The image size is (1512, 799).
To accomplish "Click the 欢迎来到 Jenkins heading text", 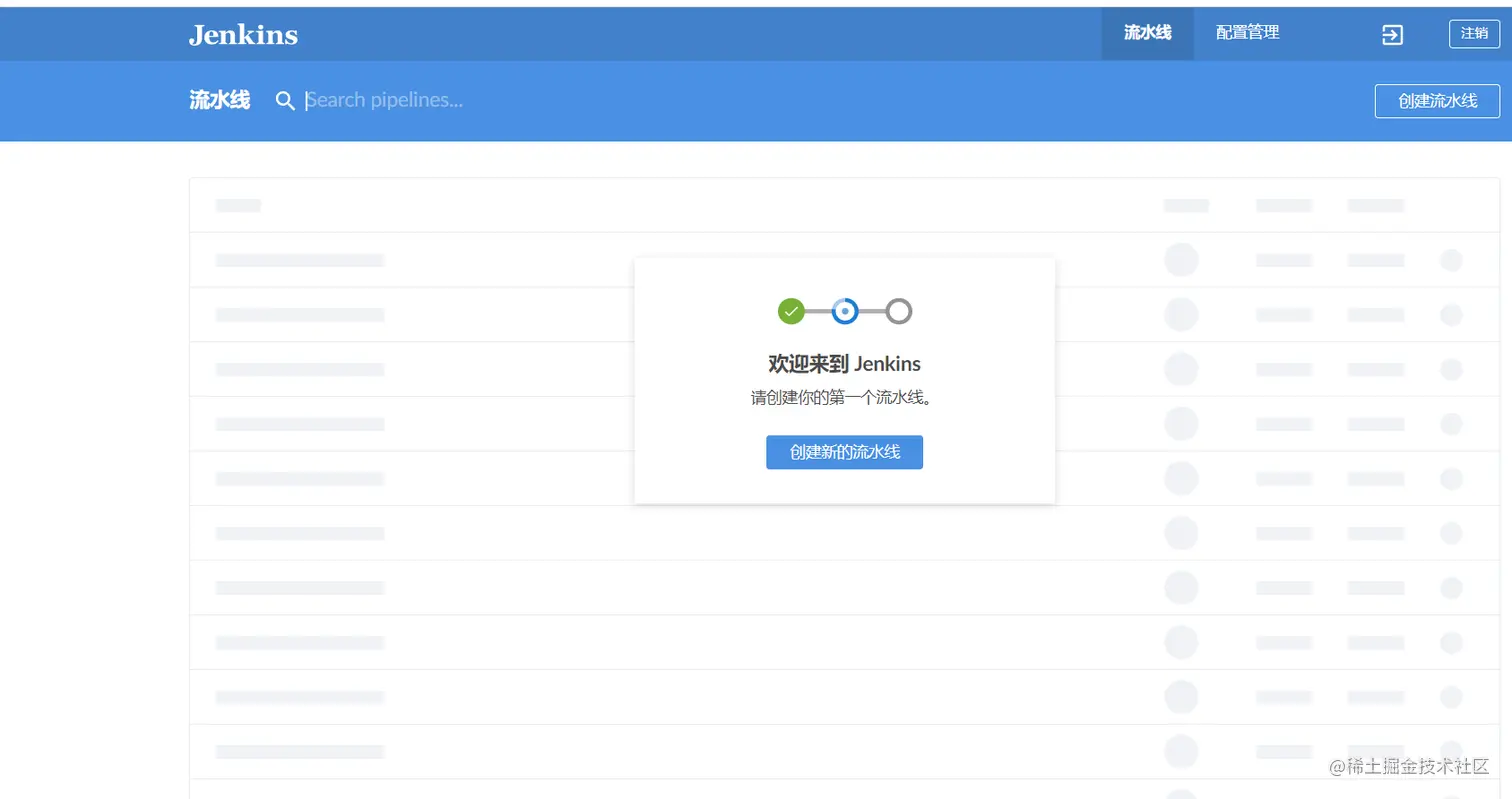I will [x=844, y=363].
